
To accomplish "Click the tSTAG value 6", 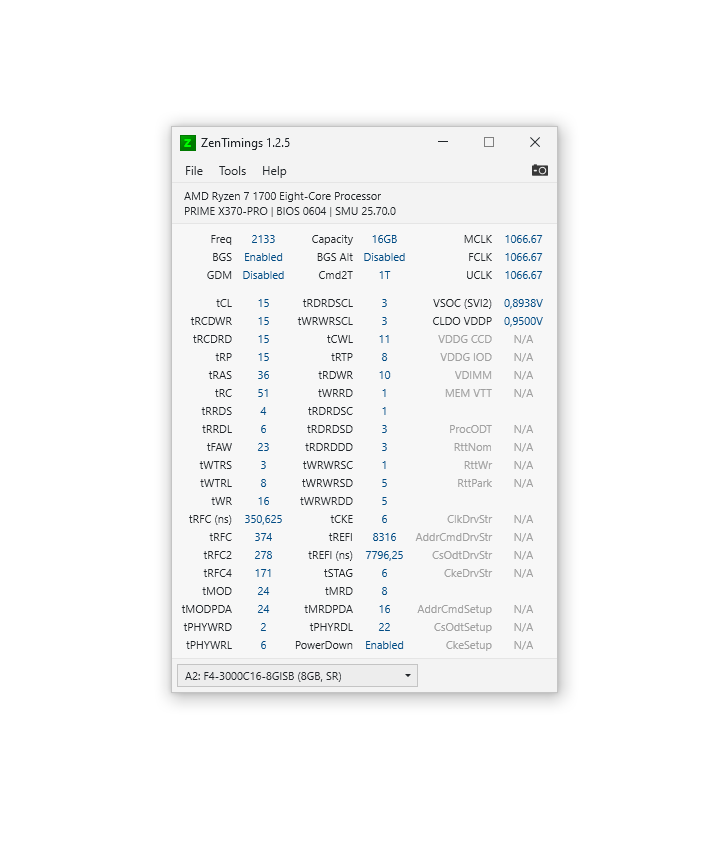I will (x=384, y=573).
